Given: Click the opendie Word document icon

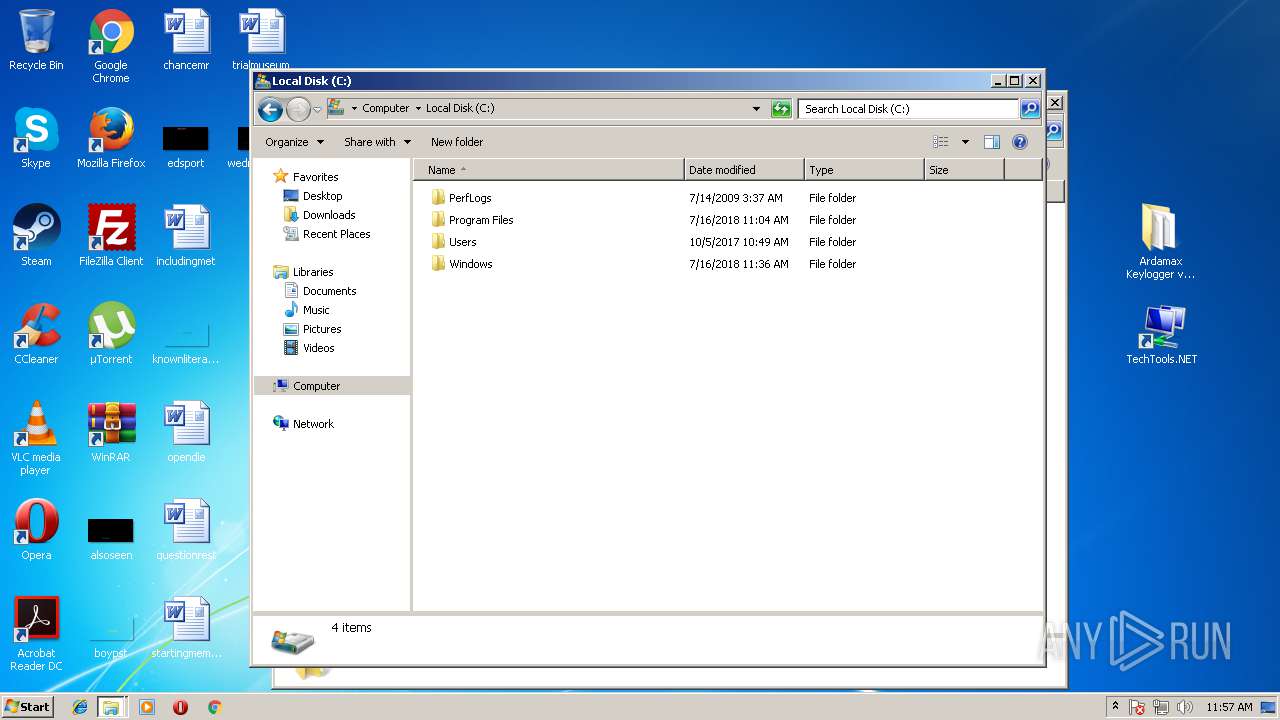Looking at the screenshot, I should pos(186,432).
